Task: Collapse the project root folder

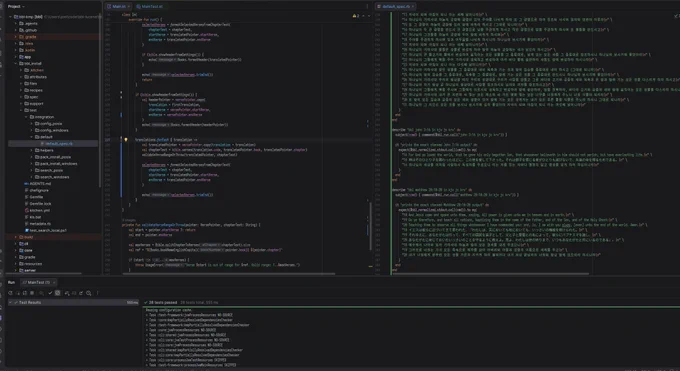Action: (x=10, y=17)
